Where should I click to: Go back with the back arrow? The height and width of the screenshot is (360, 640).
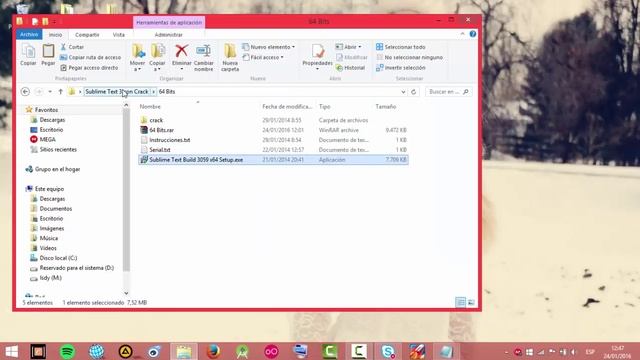point(25,92)
